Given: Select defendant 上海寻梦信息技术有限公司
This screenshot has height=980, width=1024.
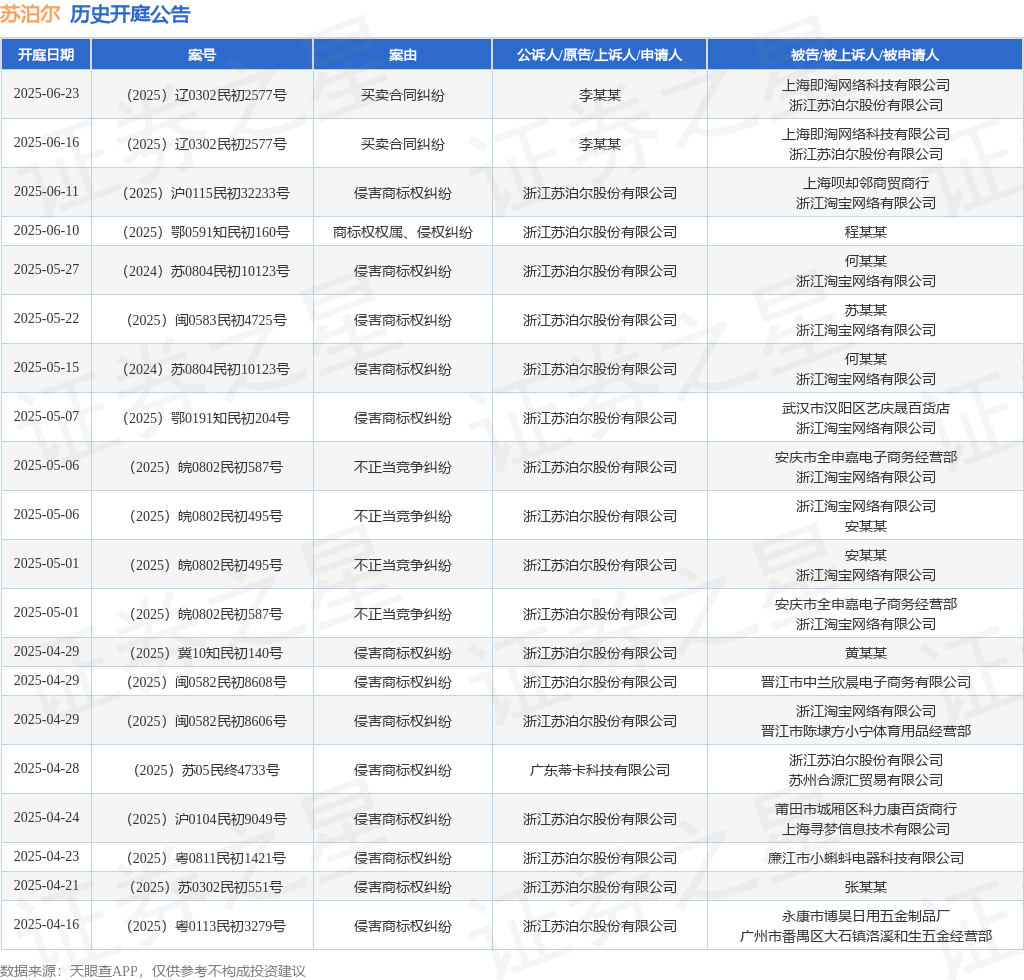Looking at the screenshot, I should (865, 829).
